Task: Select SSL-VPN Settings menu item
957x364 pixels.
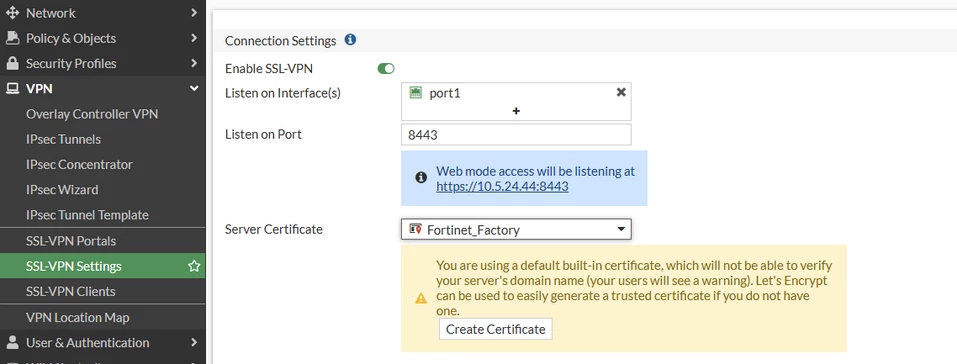Action: tap(103, 266)
